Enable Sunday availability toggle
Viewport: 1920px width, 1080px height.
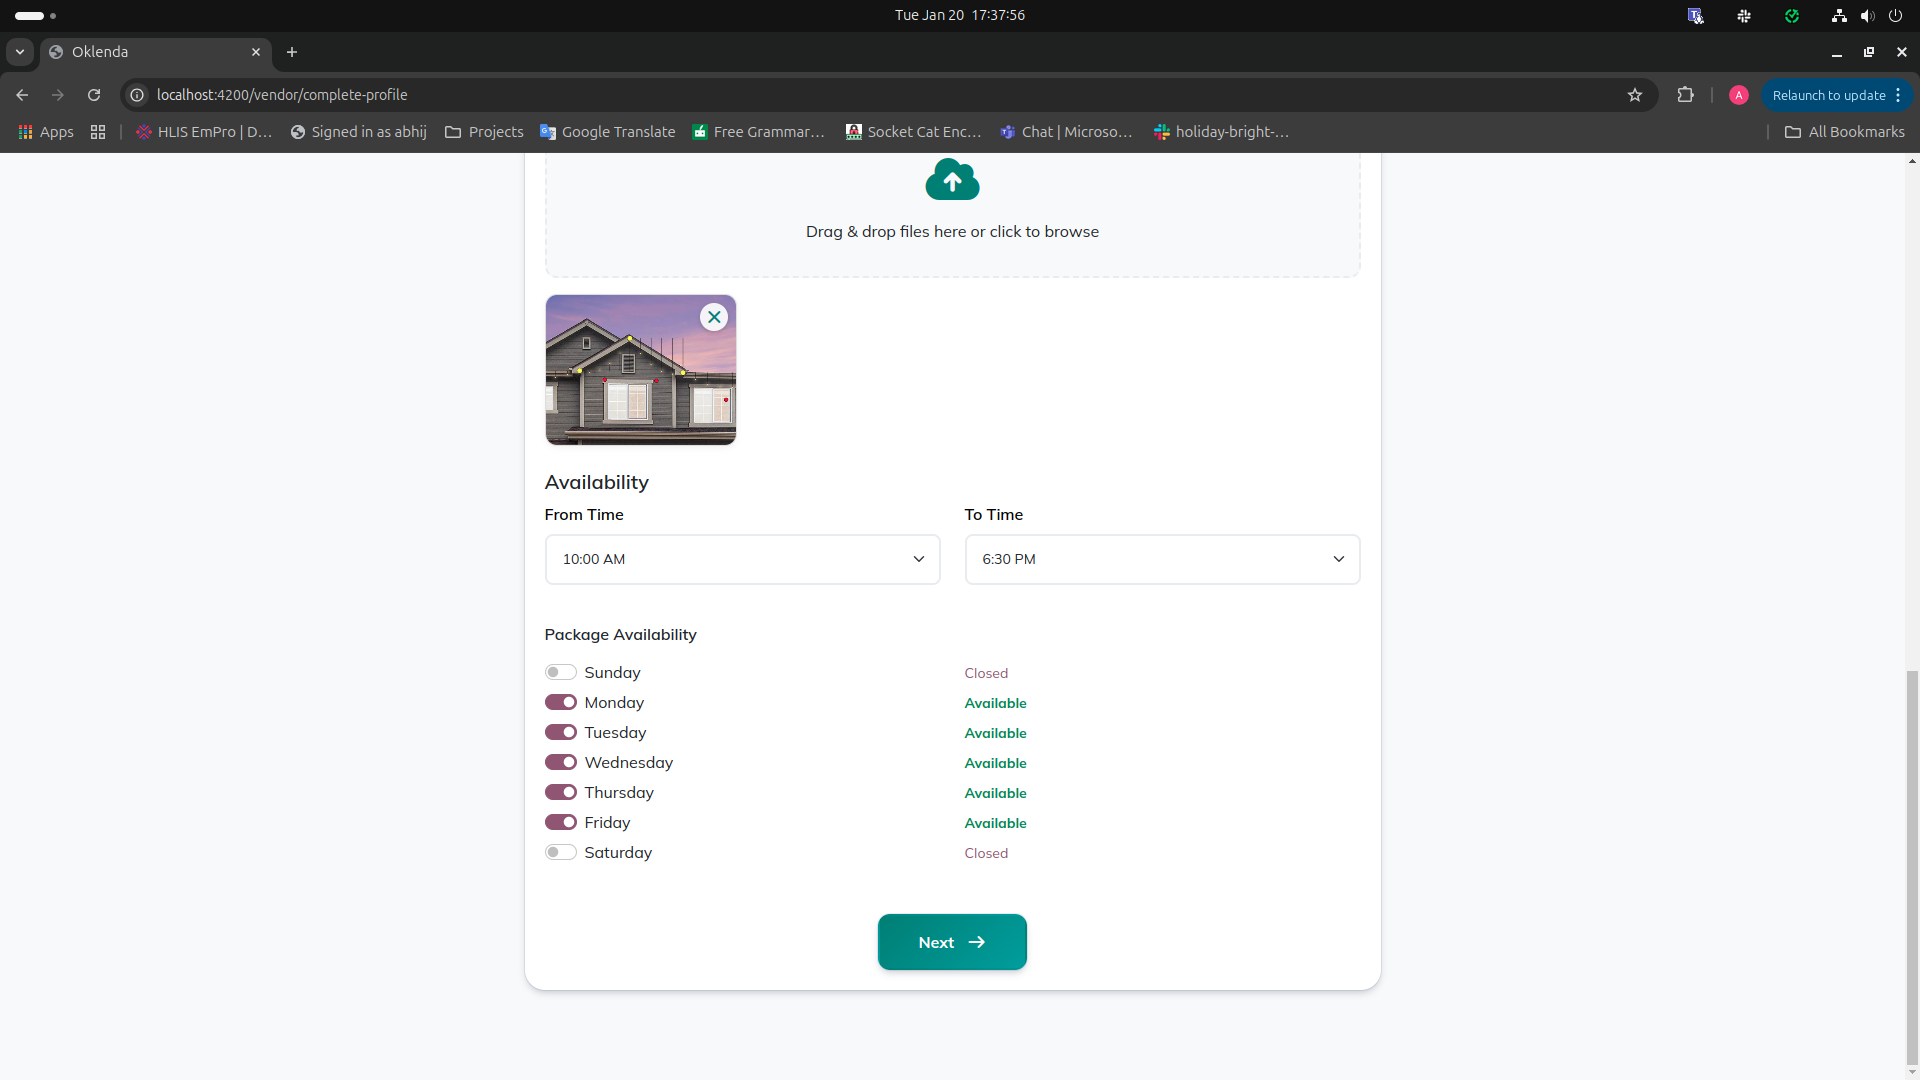point(560,672)
